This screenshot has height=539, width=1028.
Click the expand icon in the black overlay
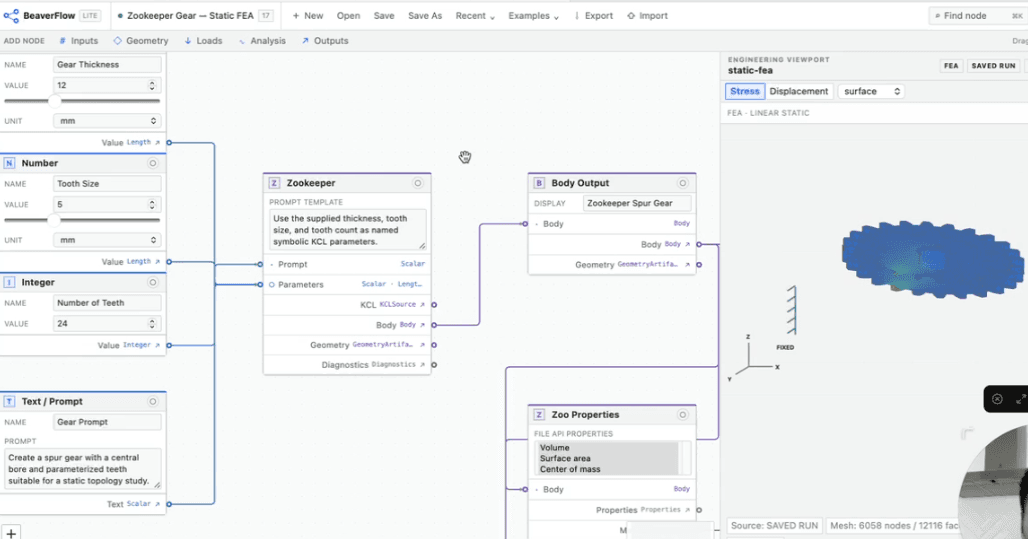point(1020,399)
